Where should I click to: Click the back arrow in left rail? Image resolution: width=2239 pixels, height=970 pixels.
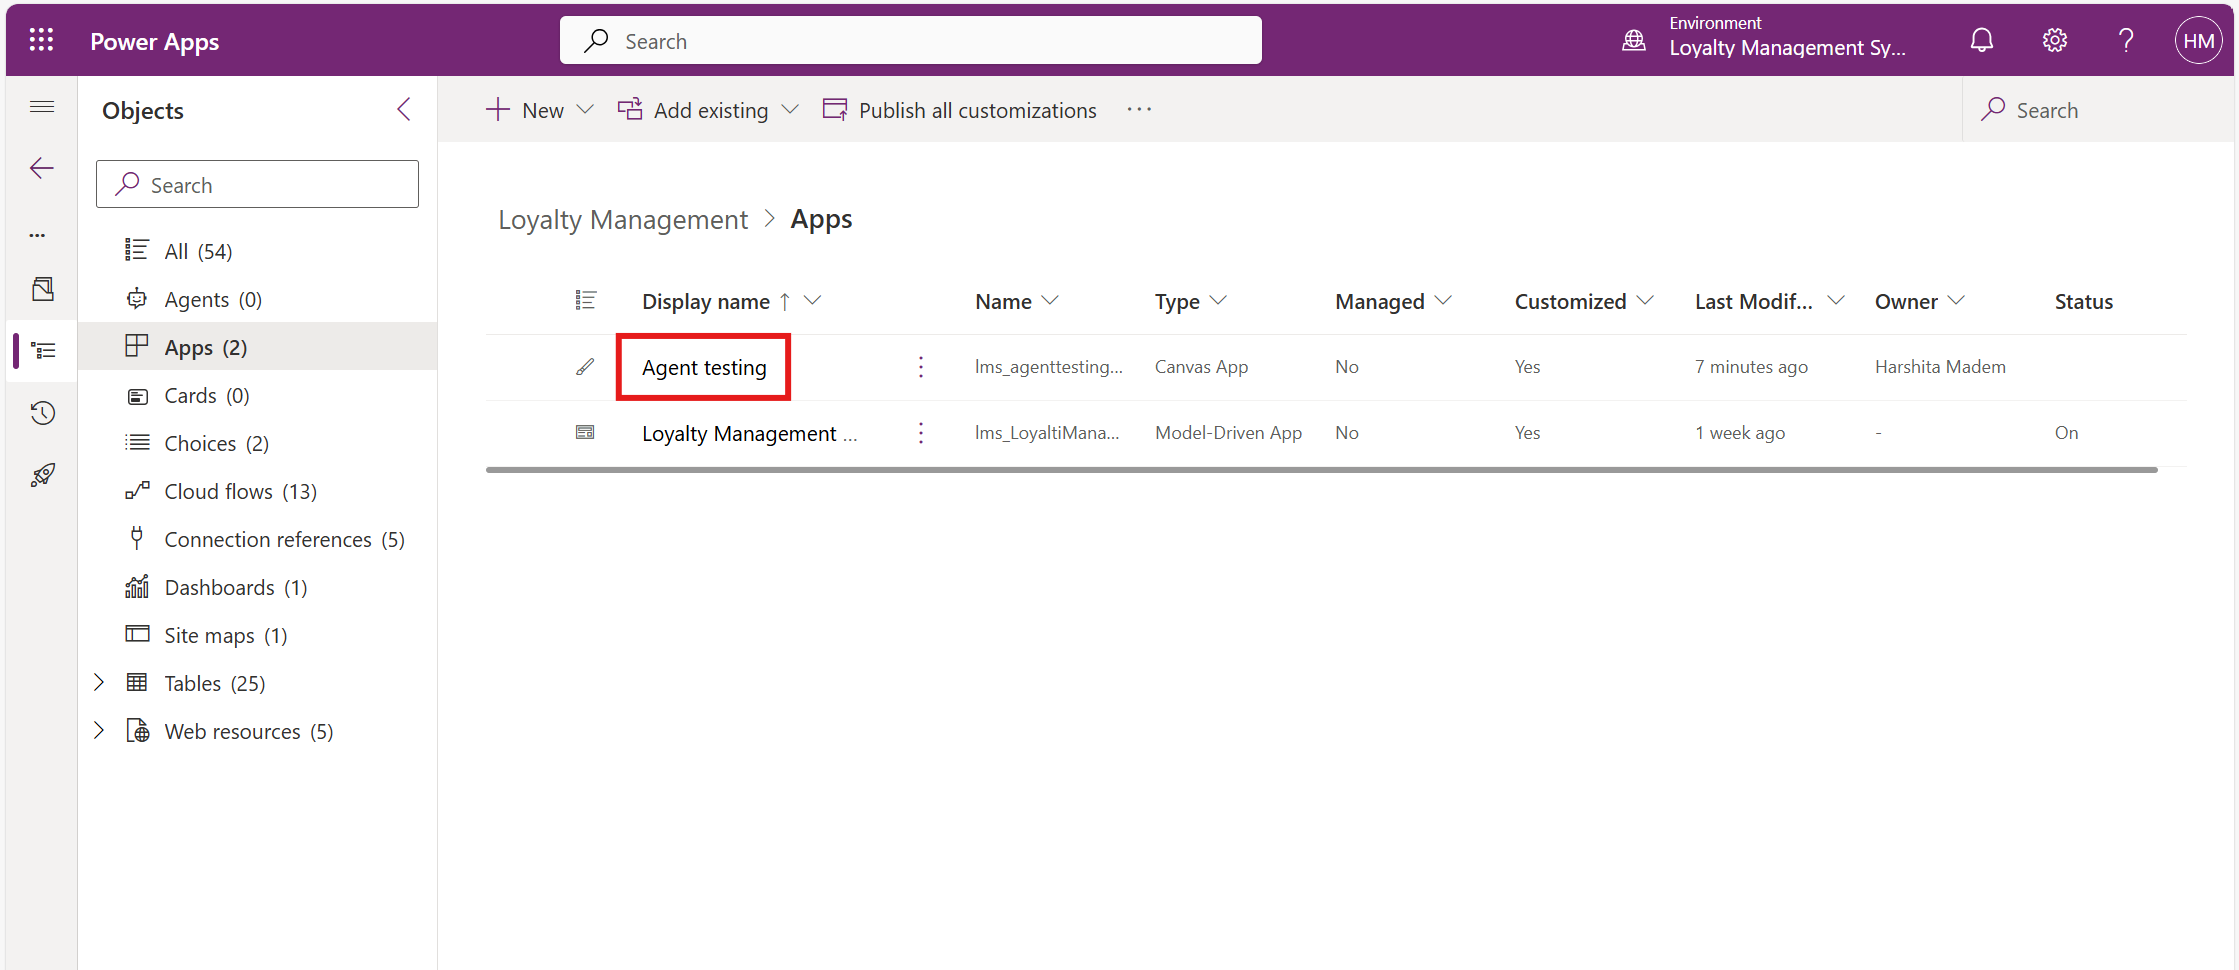click(42, 168)
